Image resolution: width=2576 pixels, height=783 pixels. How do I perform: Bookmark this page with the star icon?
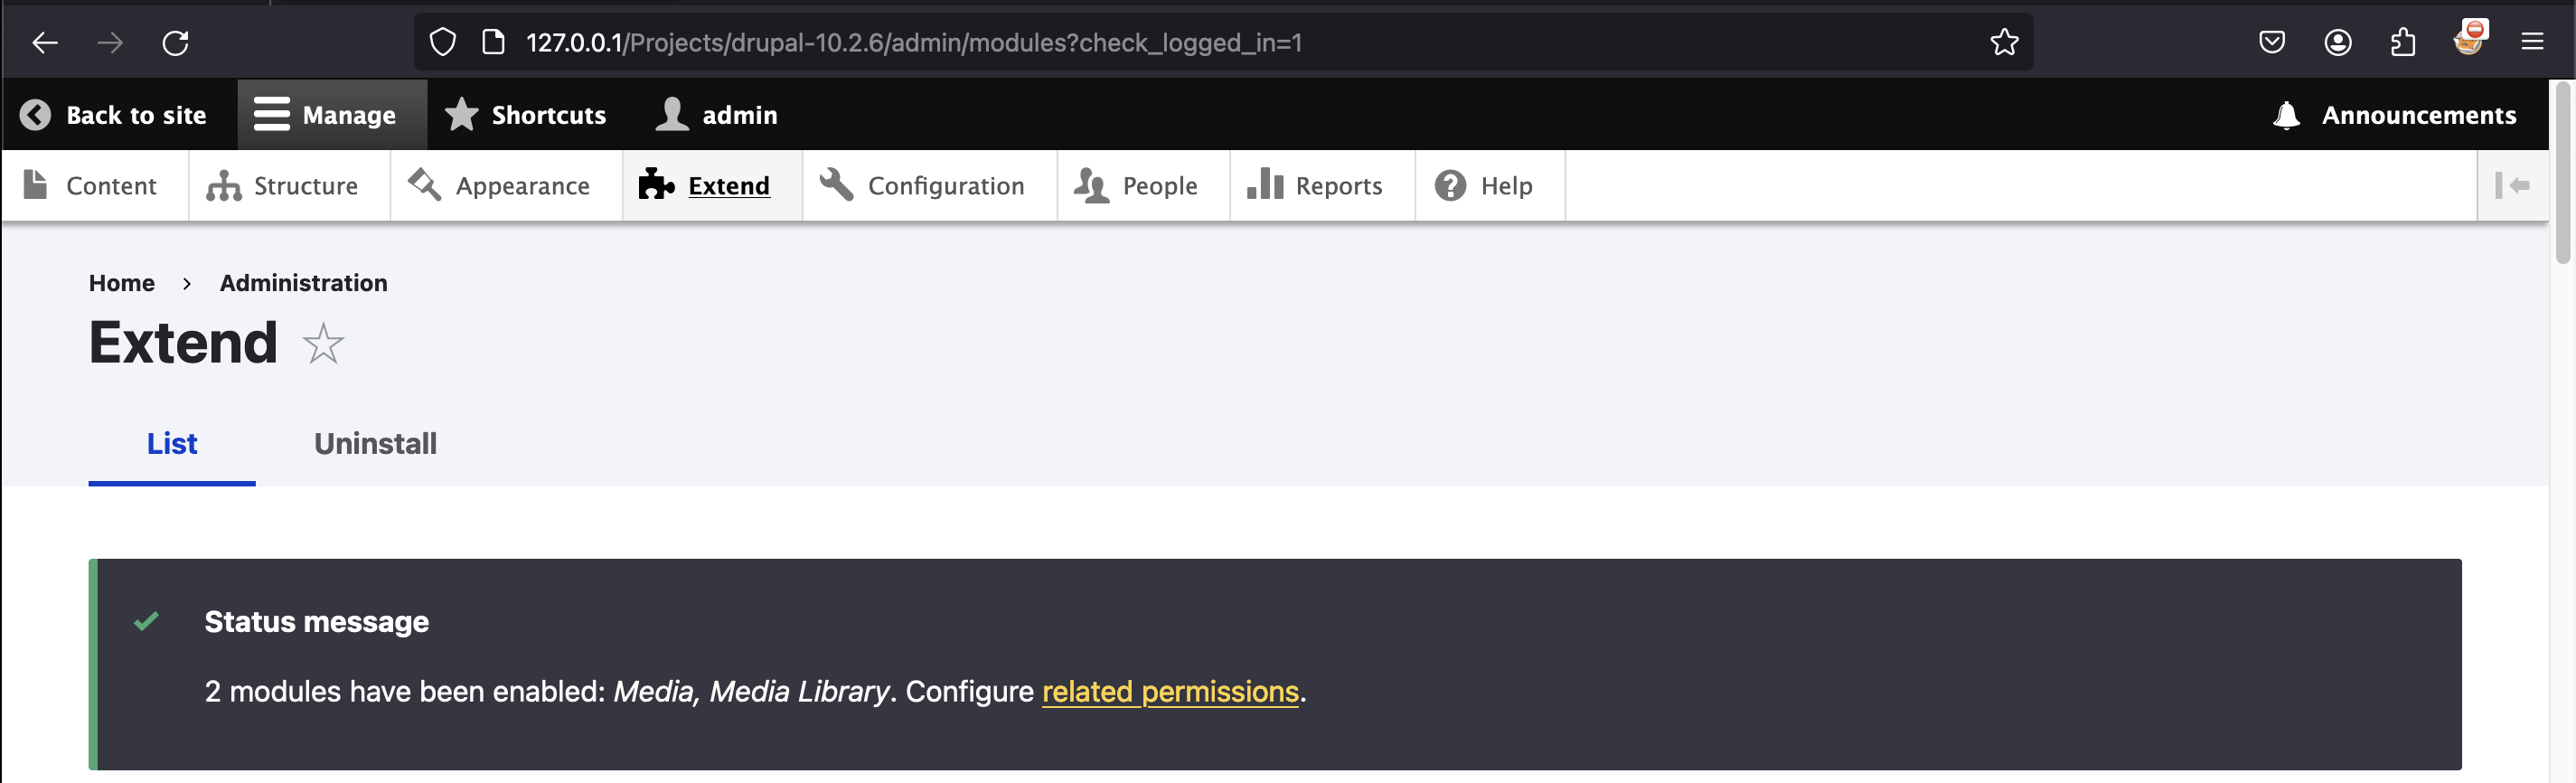coord(2003,42)
